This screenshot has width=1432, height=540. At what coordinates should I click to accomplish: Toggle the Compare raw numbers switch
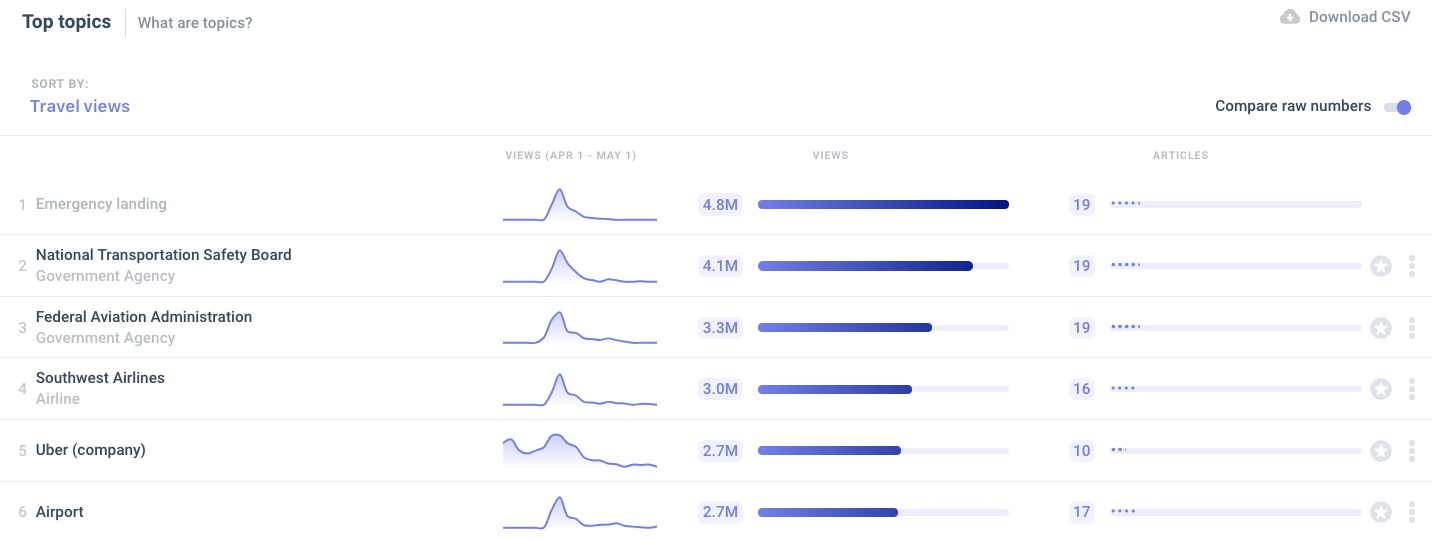pos(1398,107)
